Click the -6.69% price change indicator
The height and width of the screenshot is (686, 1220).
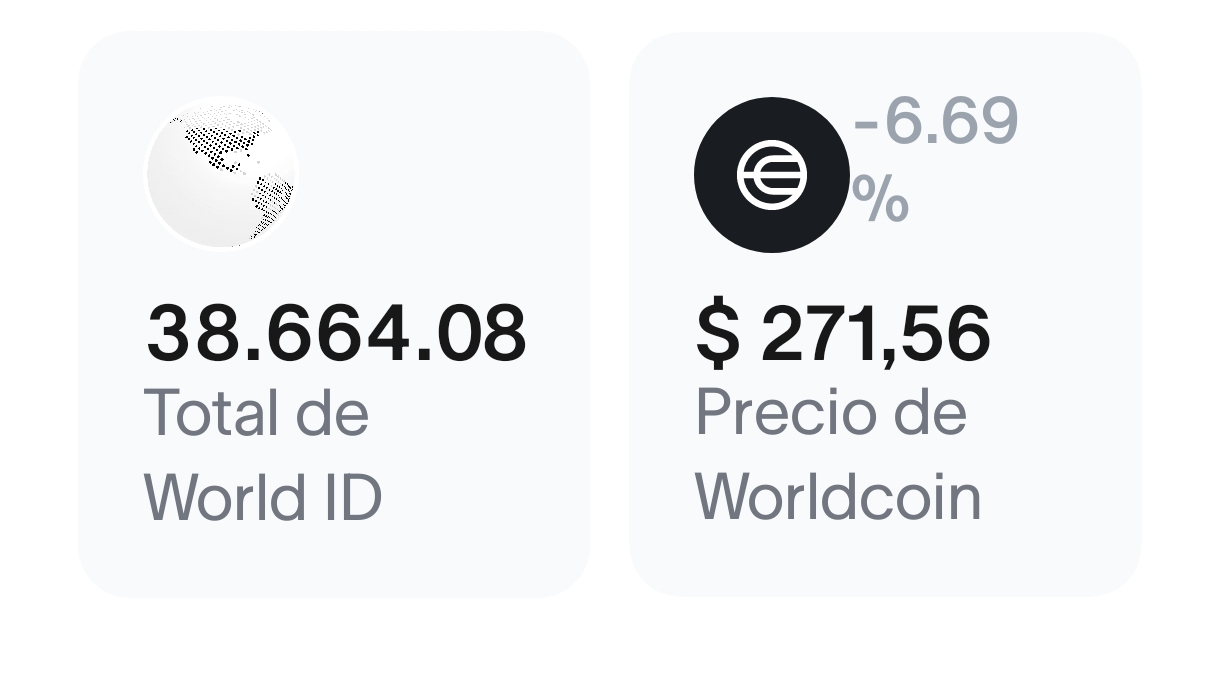coord(934,160)
